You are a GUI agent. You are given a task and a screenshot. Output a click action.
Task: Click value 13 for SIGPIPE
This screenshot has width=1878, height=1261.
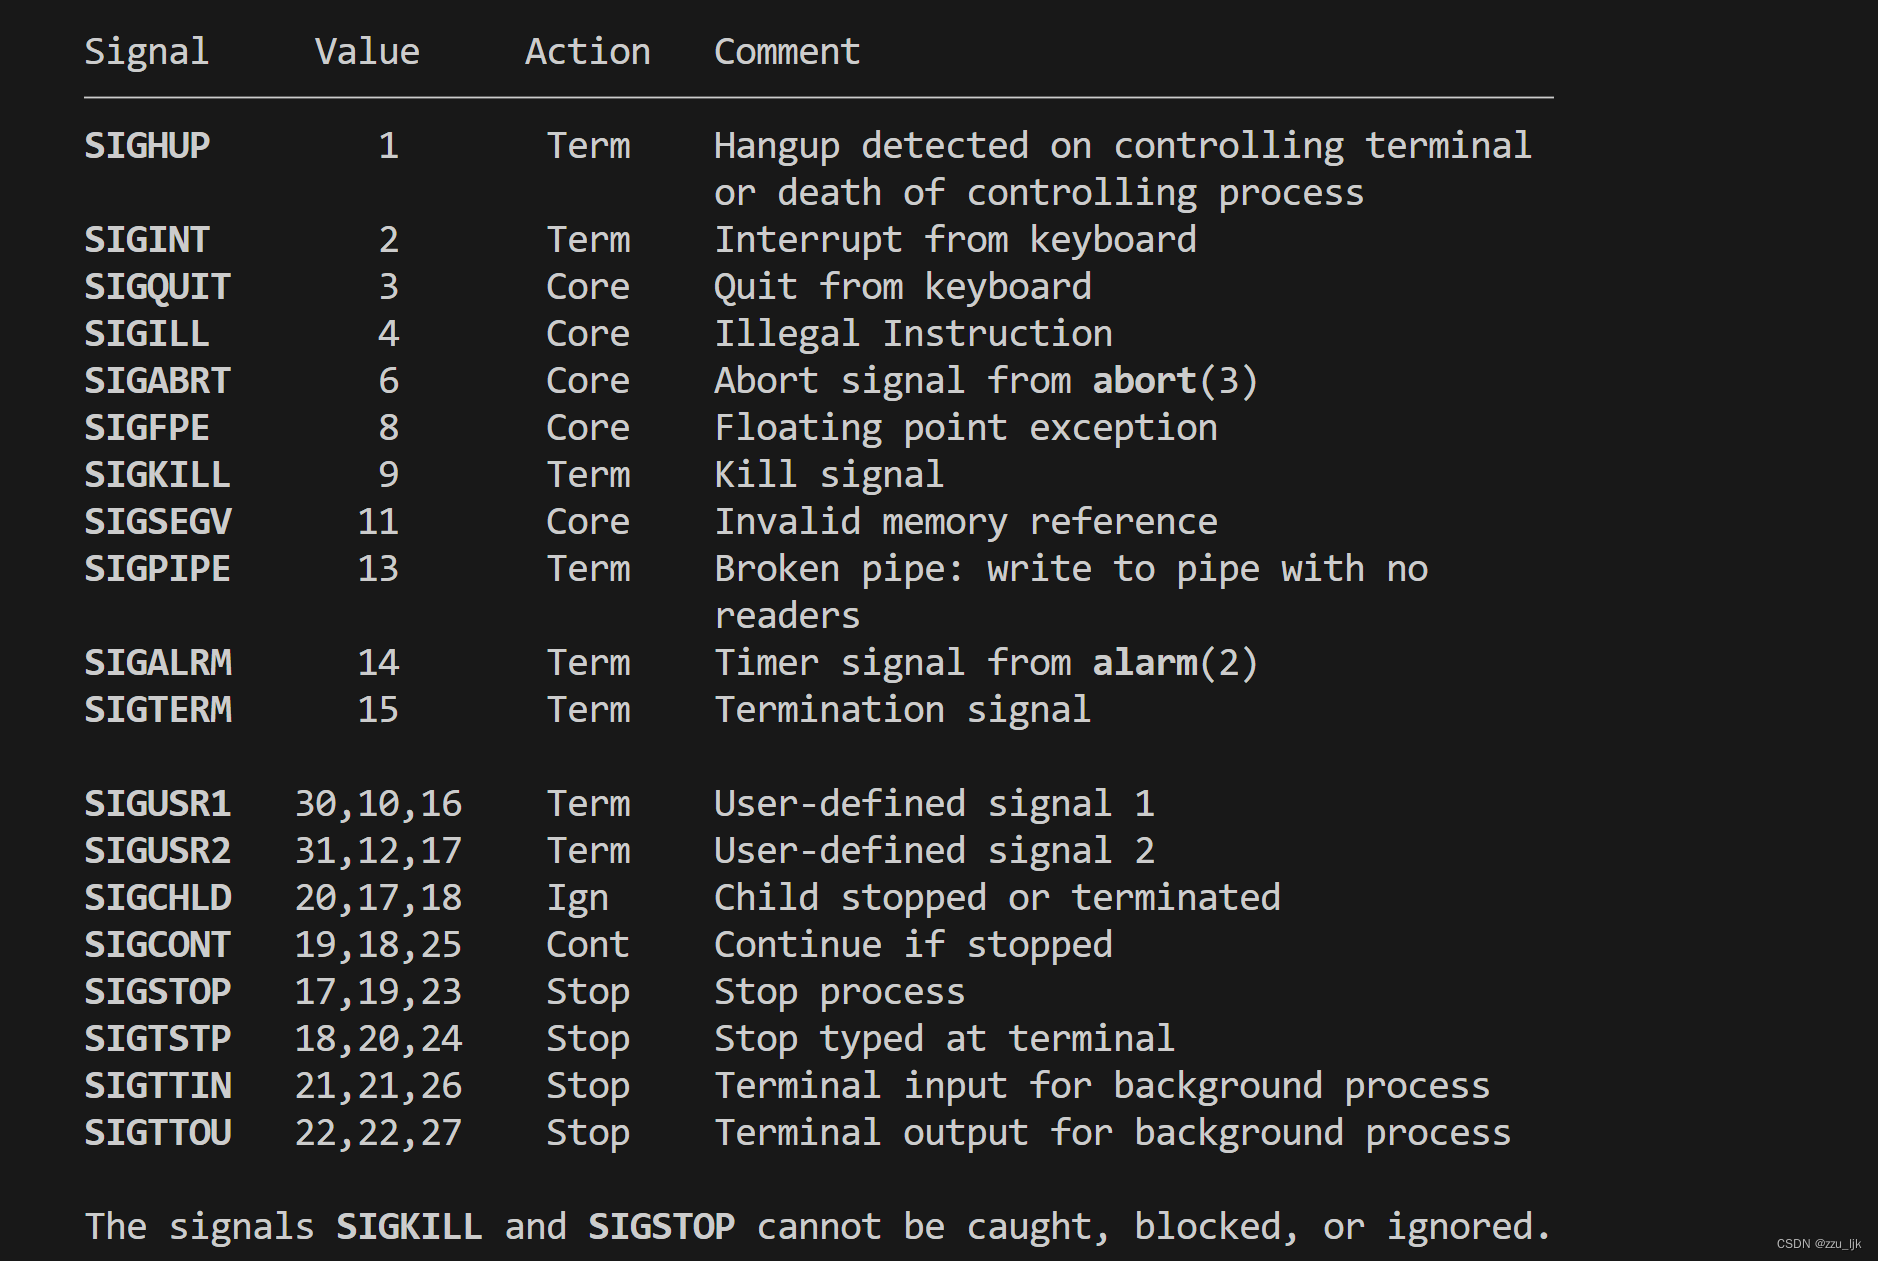tap(378, 569)
